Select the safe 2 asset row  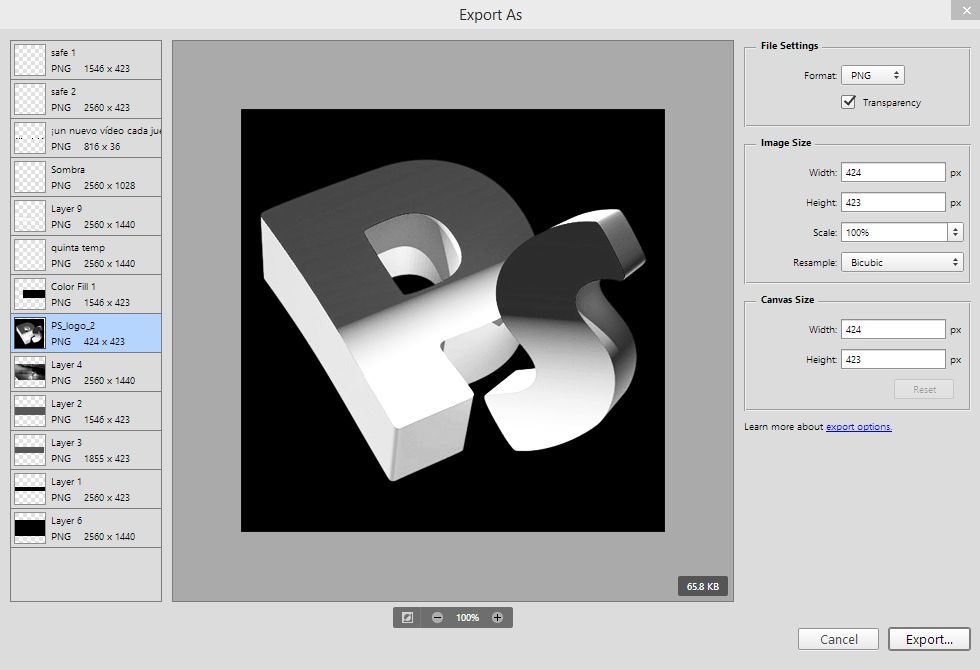86,99
